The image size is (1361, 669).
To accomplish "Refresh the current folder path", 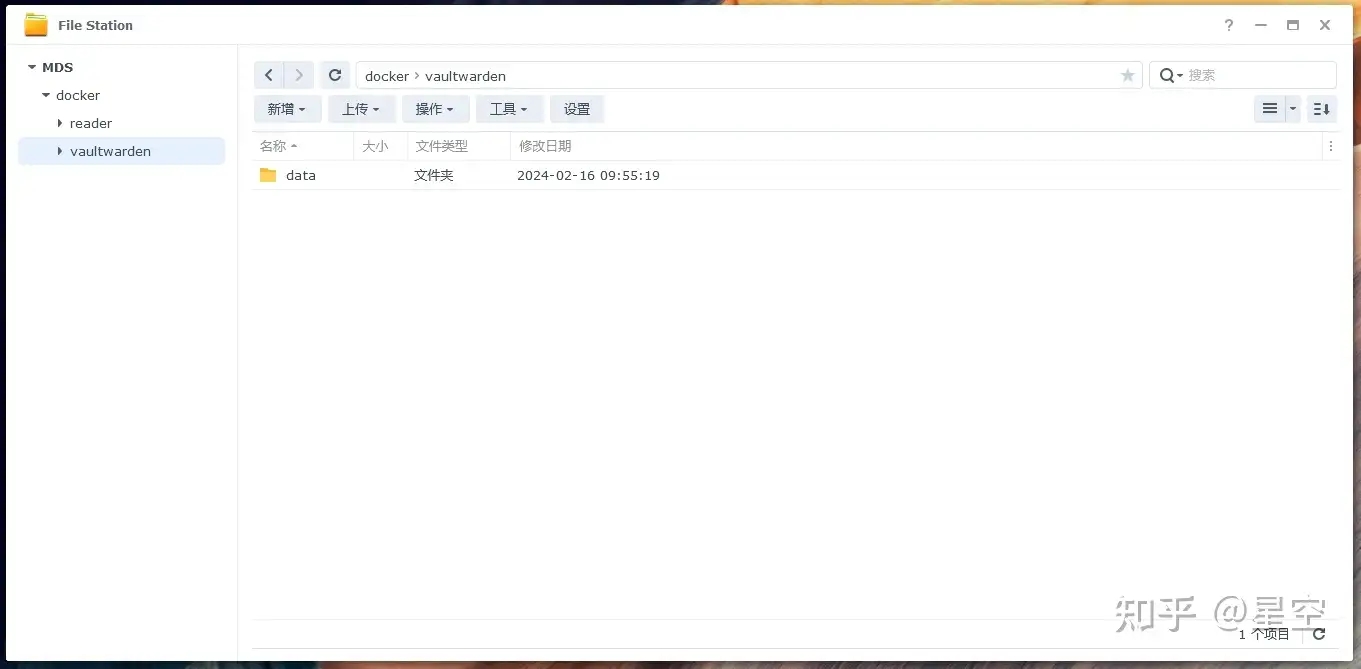I will 335,76.
